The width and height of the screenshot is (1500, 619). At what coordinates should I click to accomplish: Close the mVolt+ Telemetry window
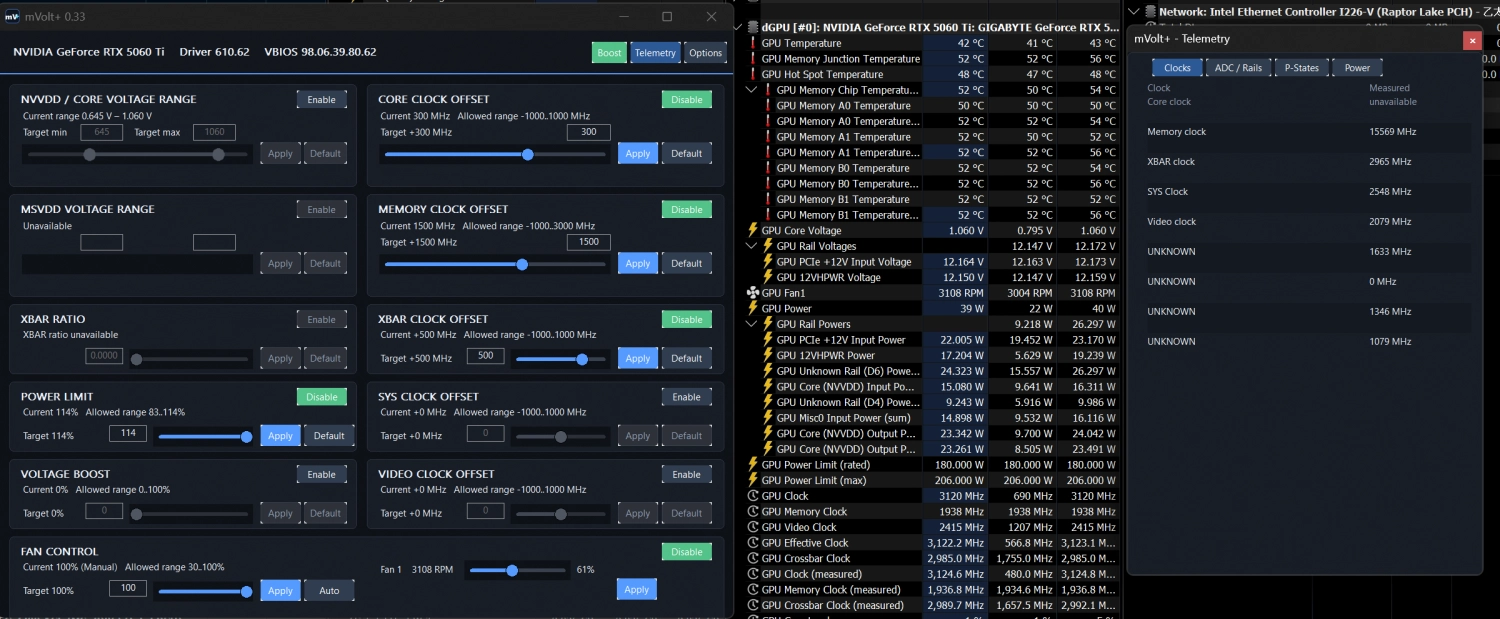point(1472,40)
